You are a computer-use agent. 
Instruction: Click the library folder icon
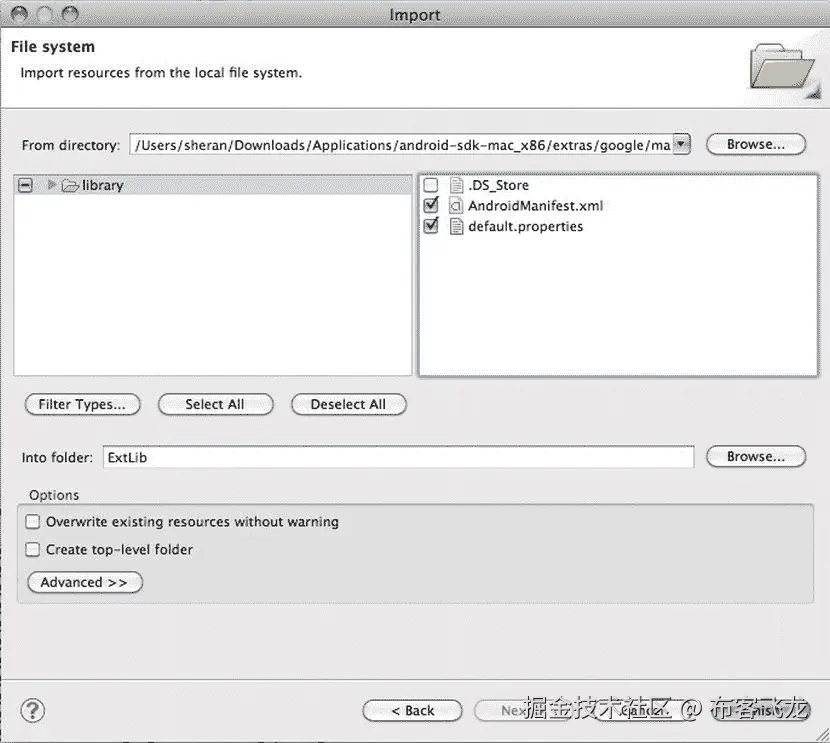click(x=70, y=185)
